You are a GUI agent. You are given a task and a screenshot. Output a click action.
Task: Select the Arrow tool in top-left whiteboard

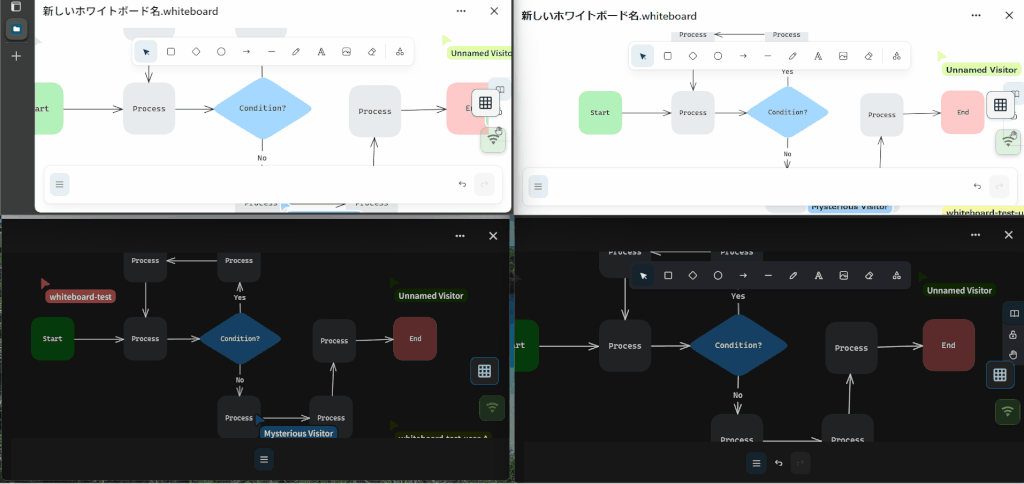pos(246,52)
